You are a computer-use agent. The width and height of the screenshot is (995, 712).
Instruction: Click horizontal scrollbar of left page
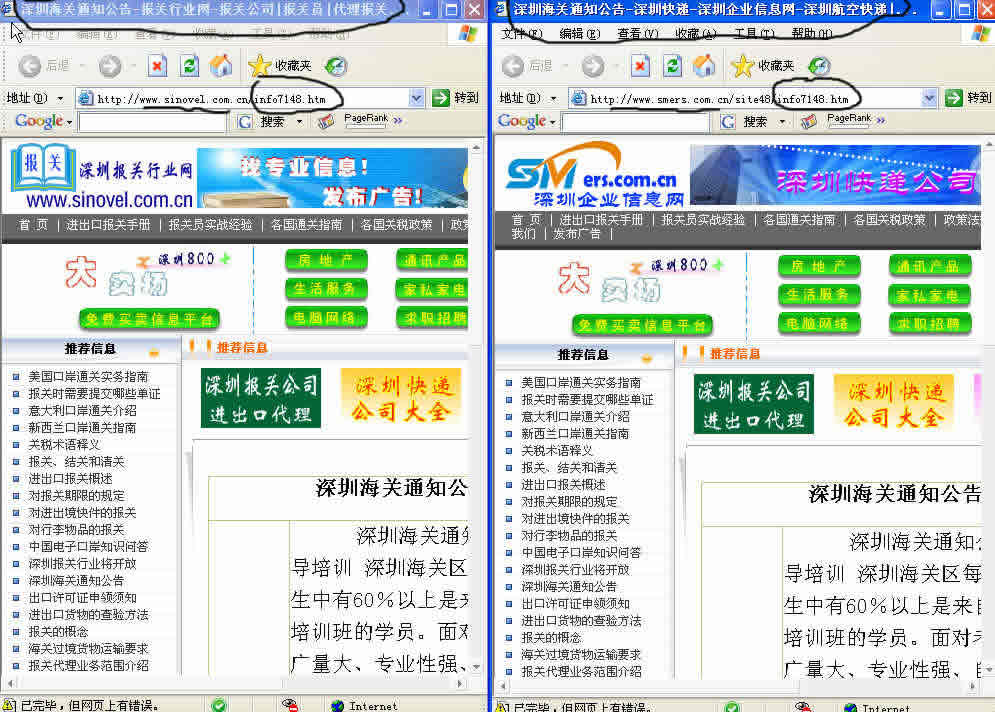coord(233,684)
